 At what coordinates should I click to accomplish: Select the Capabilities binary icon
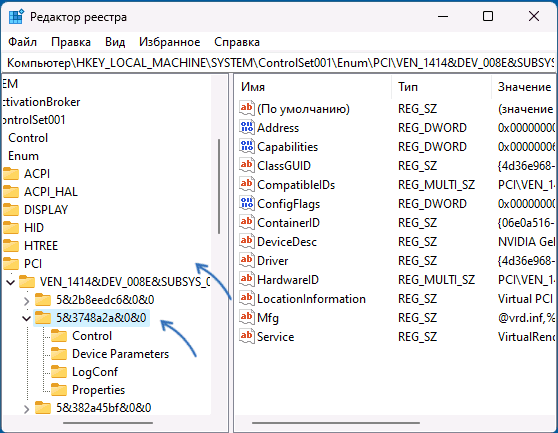pyautogui.click(x=247, y=147)
